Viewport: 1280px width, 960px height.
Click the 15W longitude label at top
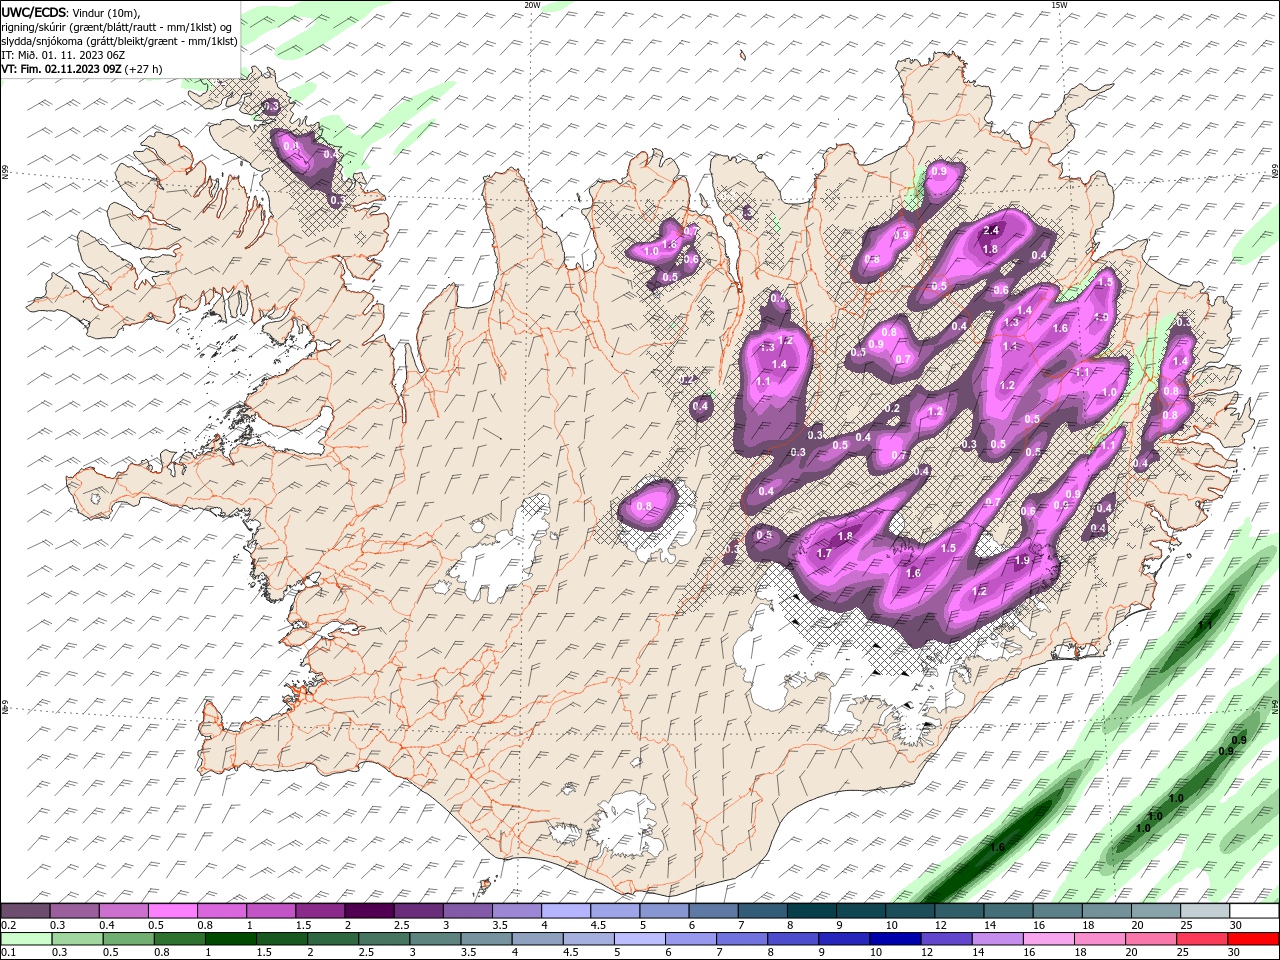pyautogui.click(x=1059, y=5)
